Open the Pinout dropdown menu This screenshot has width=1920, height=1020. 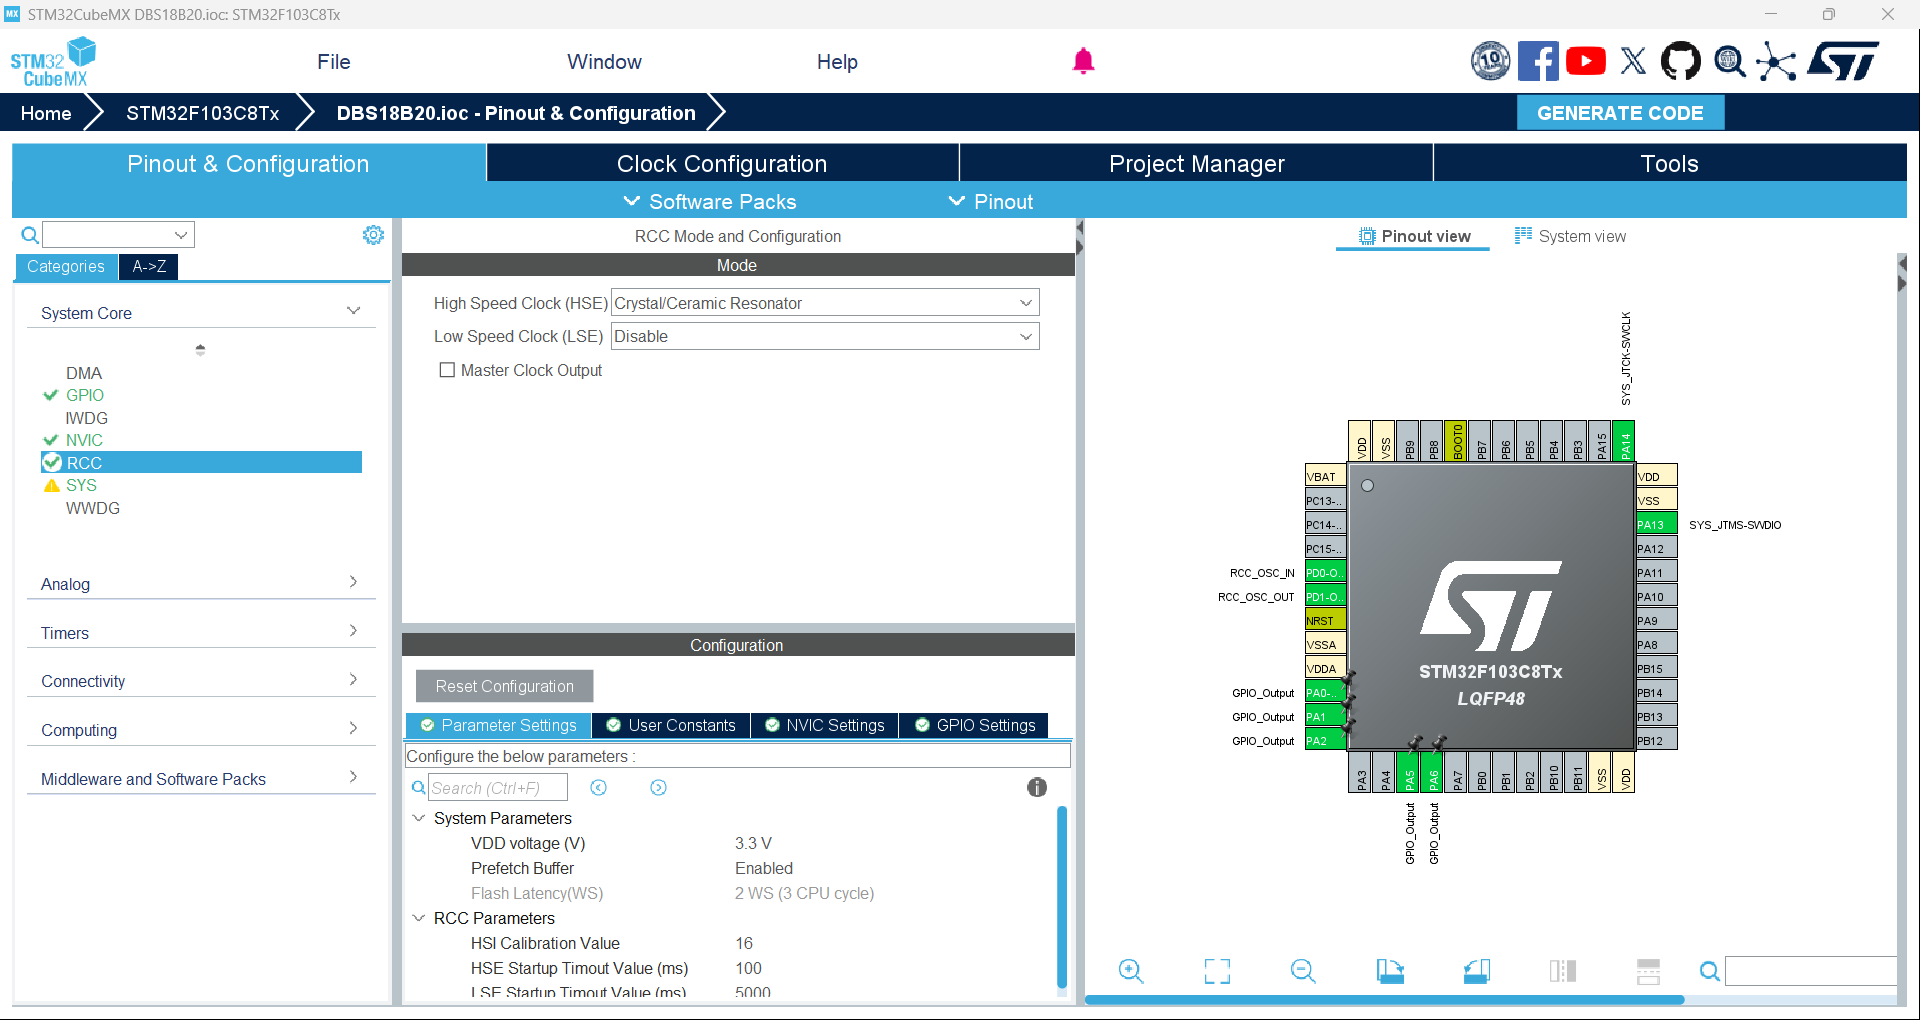coord(990,202)
